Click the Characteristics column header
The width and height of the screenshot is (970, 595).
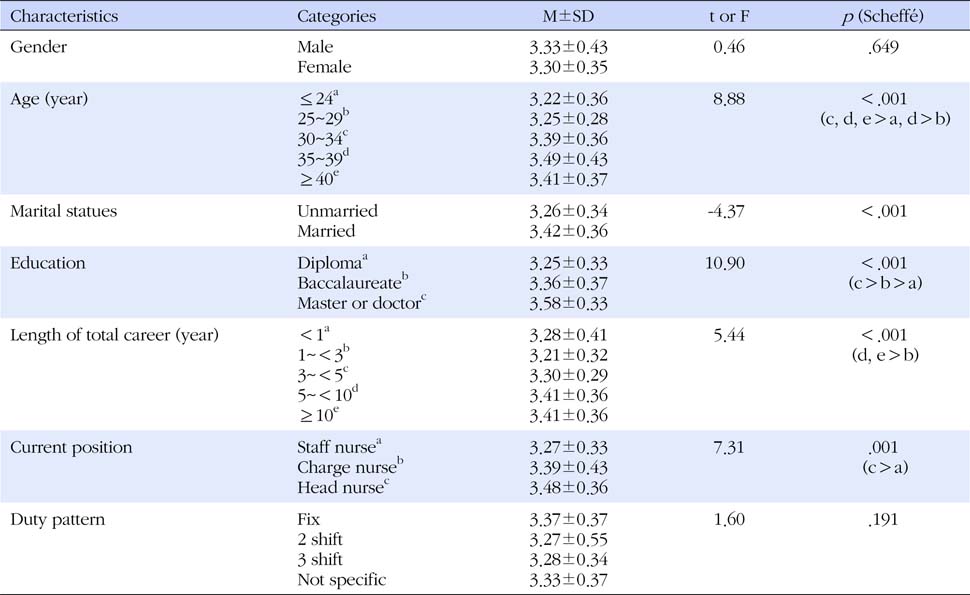[x=64, y=16]
